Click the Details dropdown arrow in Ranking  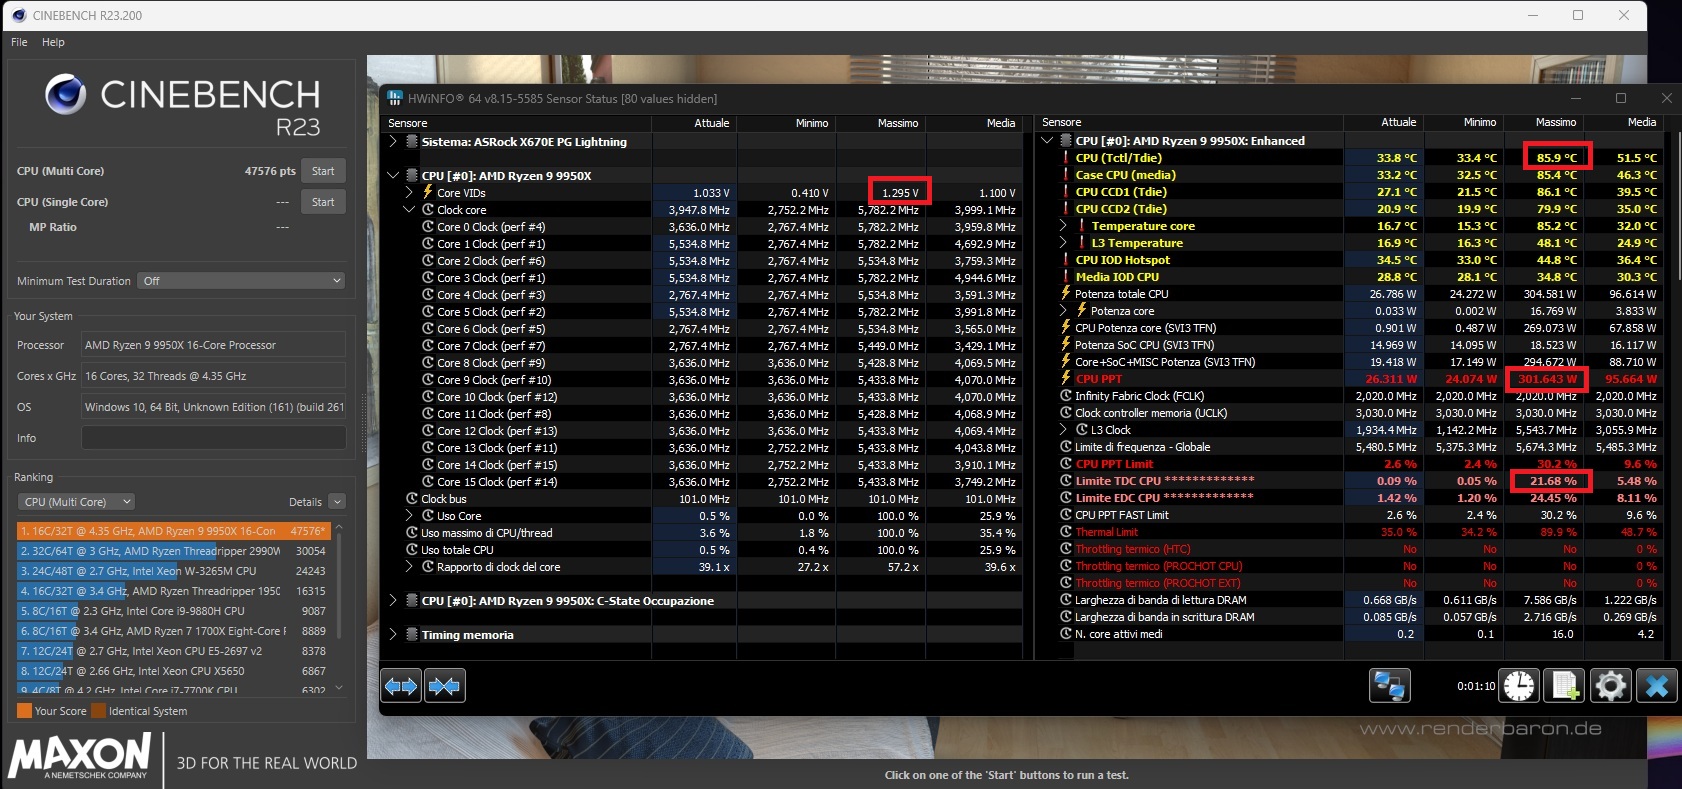coord(337,502)
